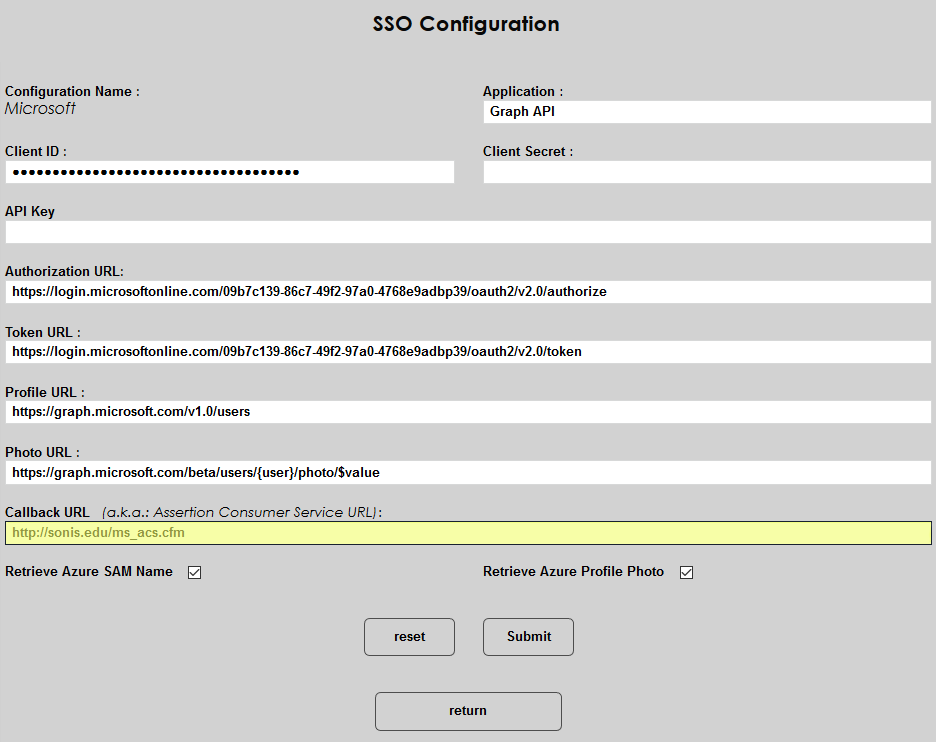Screen dimensions: 936x742
Task: Toggle the Retrieve Azure Profile Photo checkbox
Action: pos(686,573)
